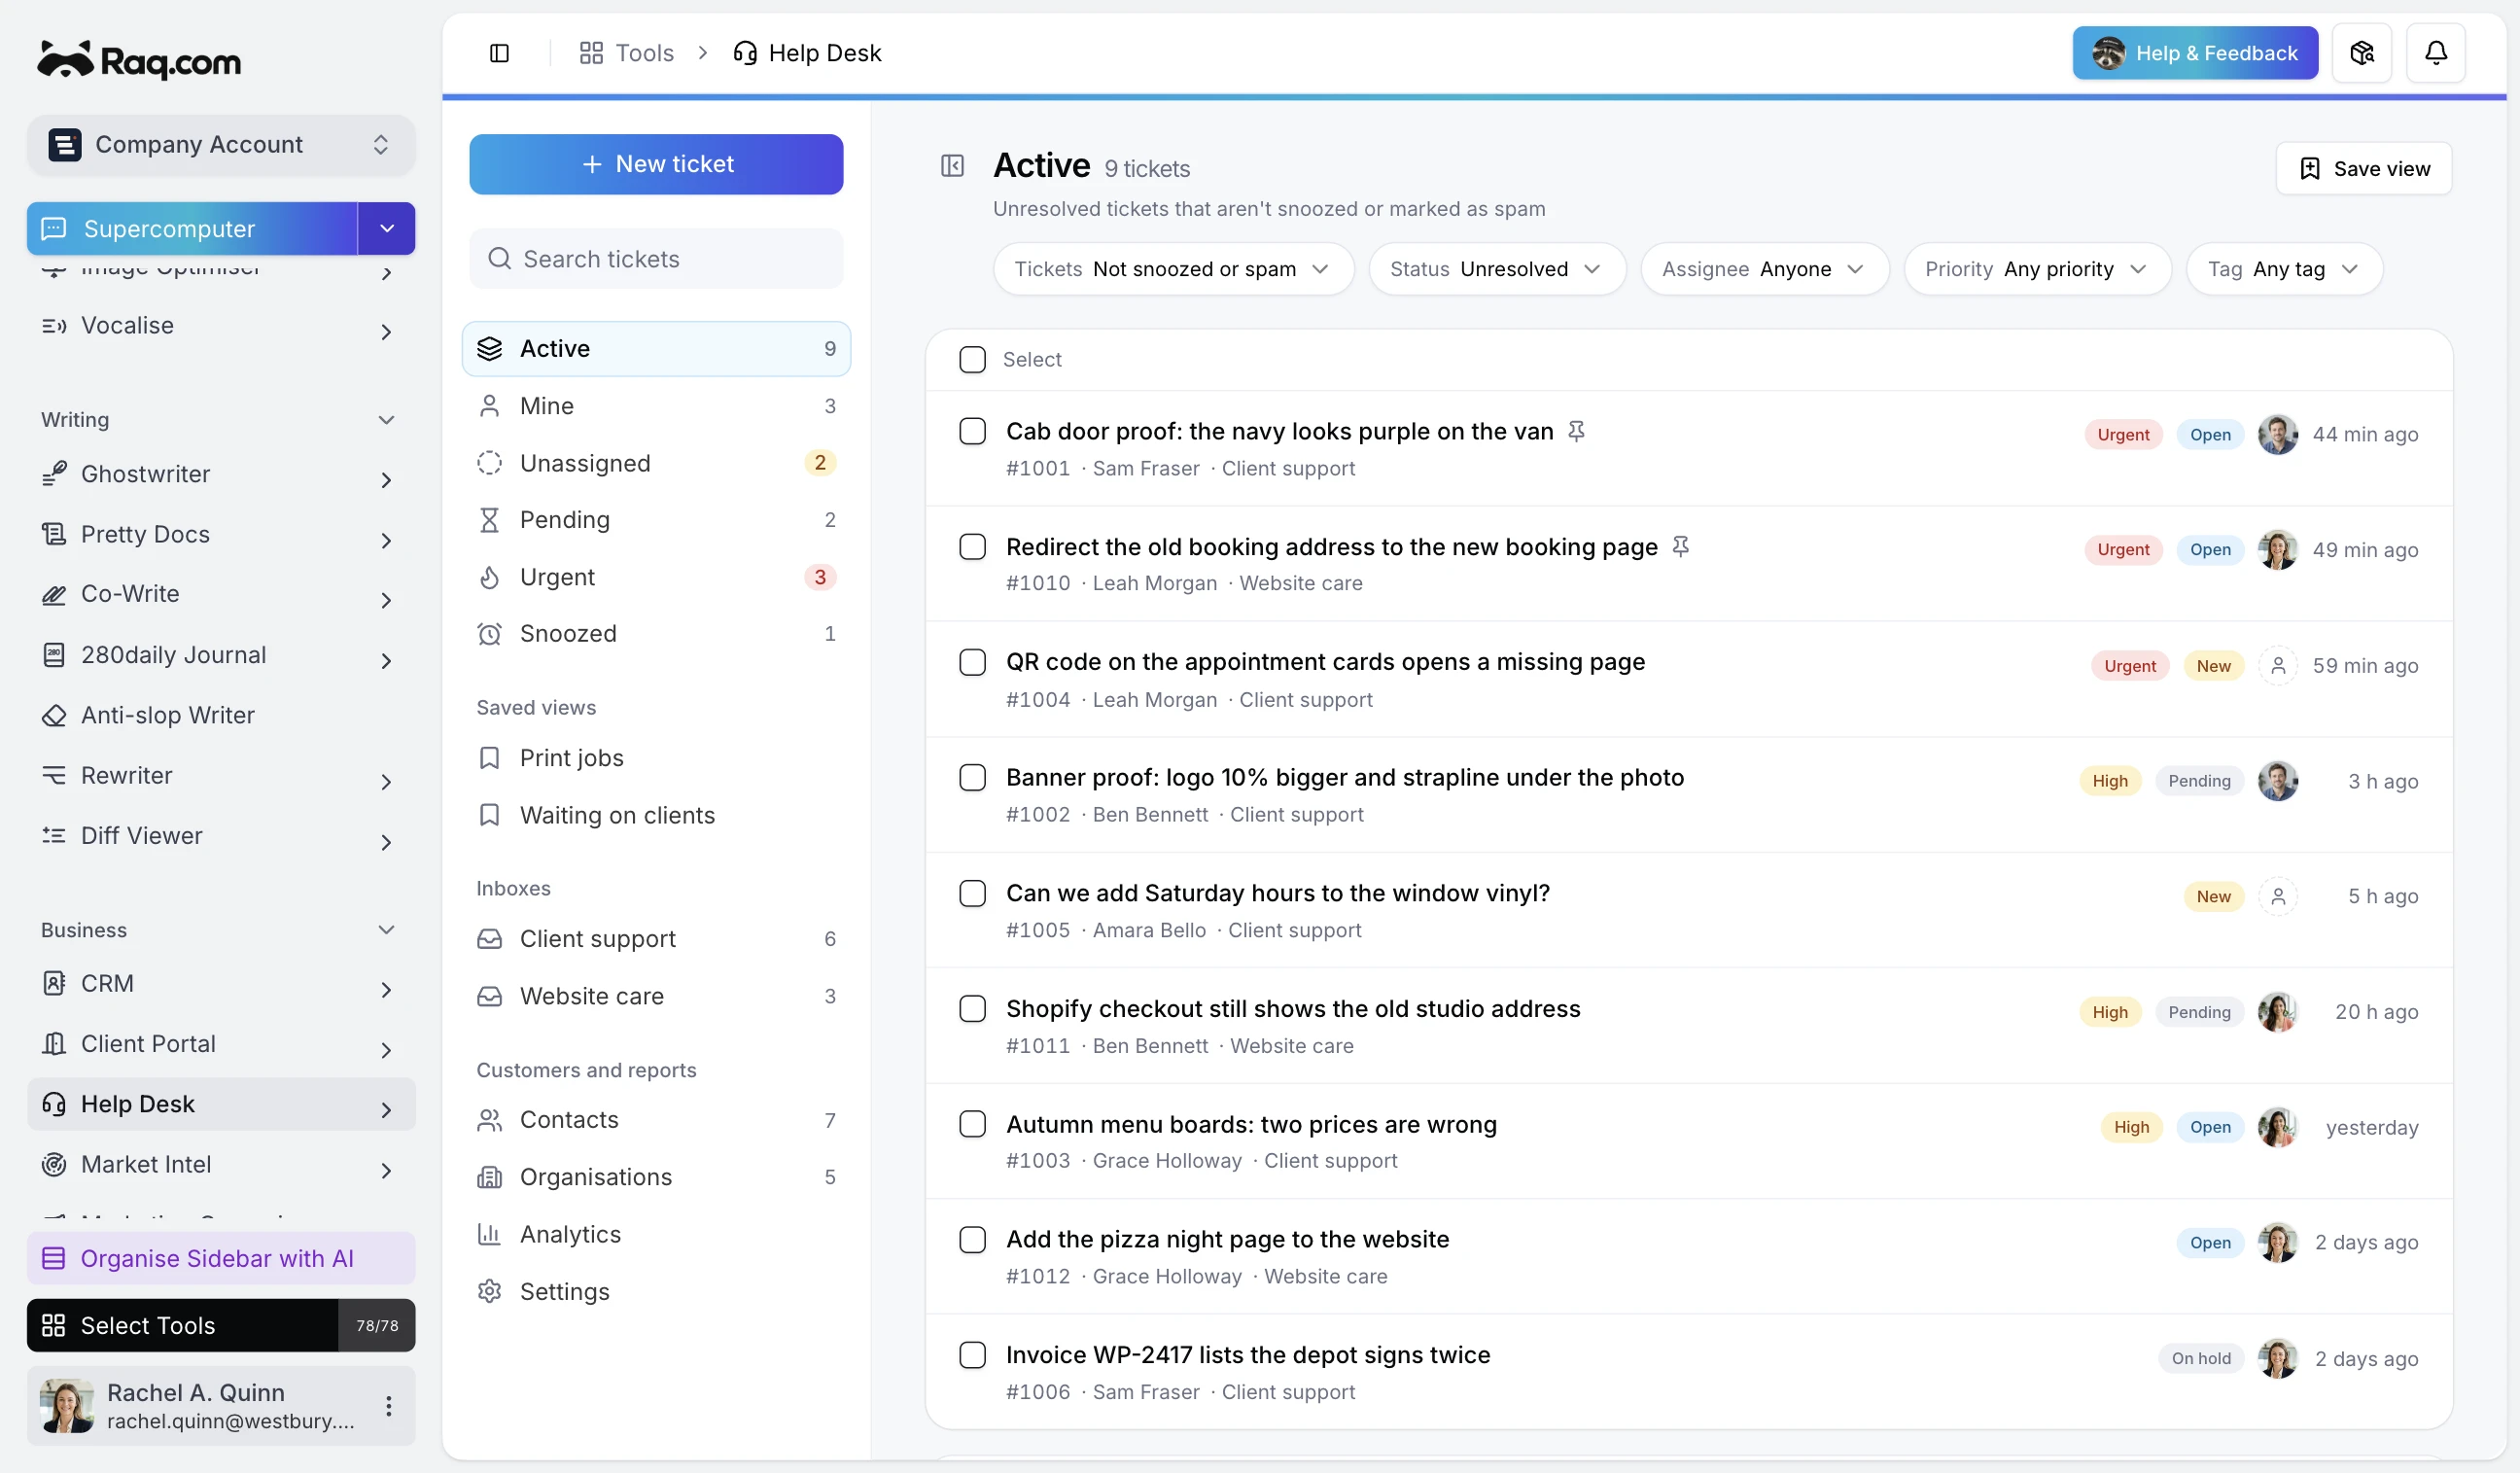This screenshot has width=2520, height=1473.
Task: Click the Raq.com logo
Action: tap(139, 60)
